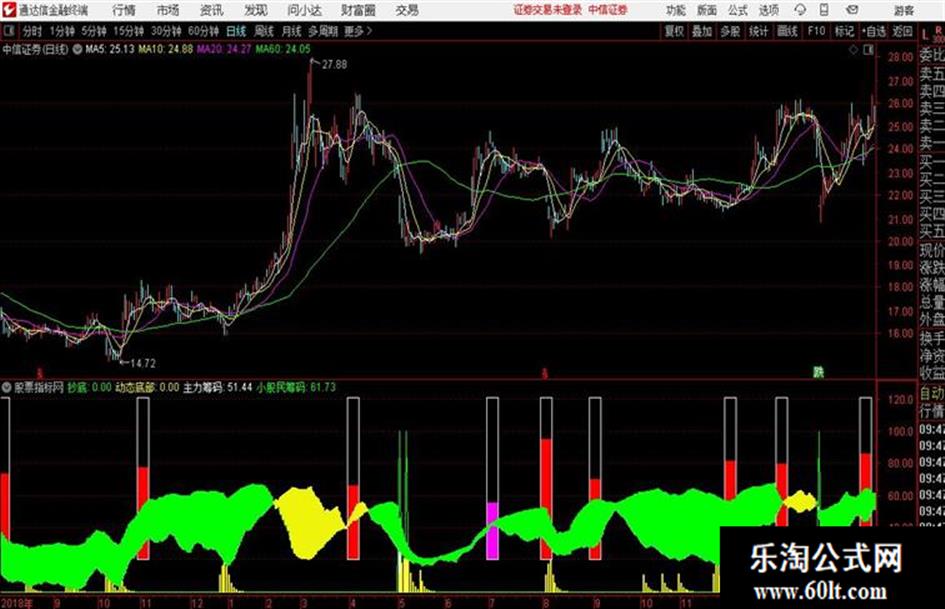Click the 动态底部: 0.00 value

click(148, 387)
